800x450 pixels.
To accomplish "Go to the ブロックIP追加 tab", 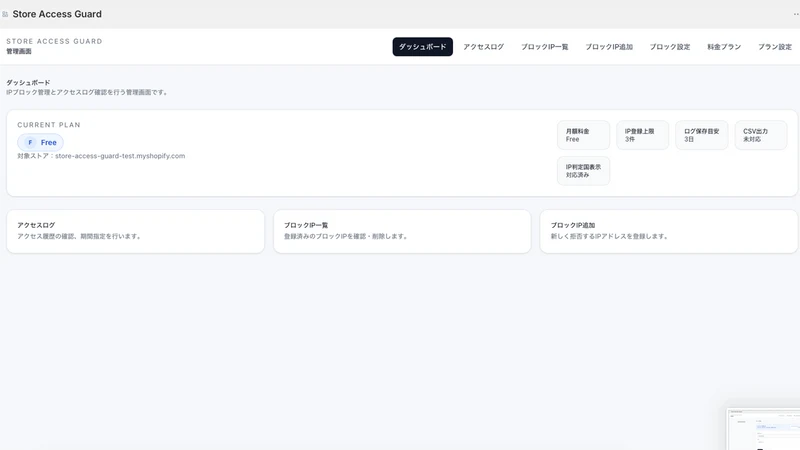I will coord(609,46).
